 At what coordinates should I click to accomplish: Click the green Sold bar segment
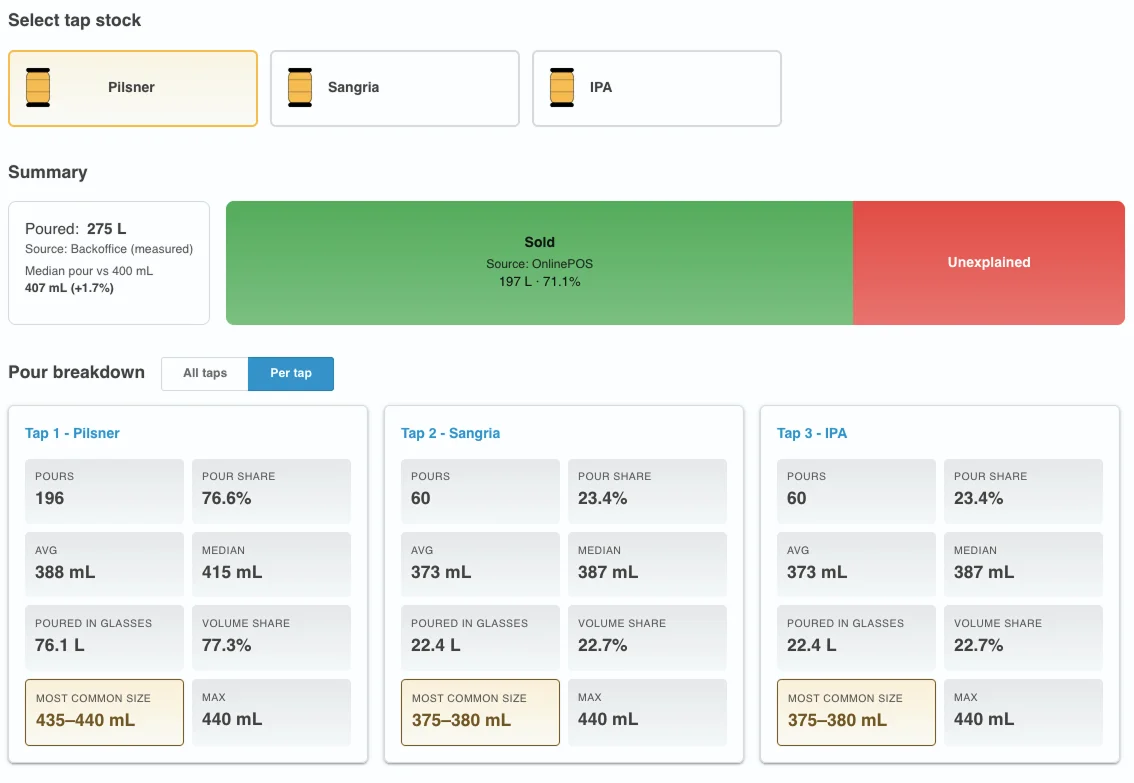tap(540, 262)
